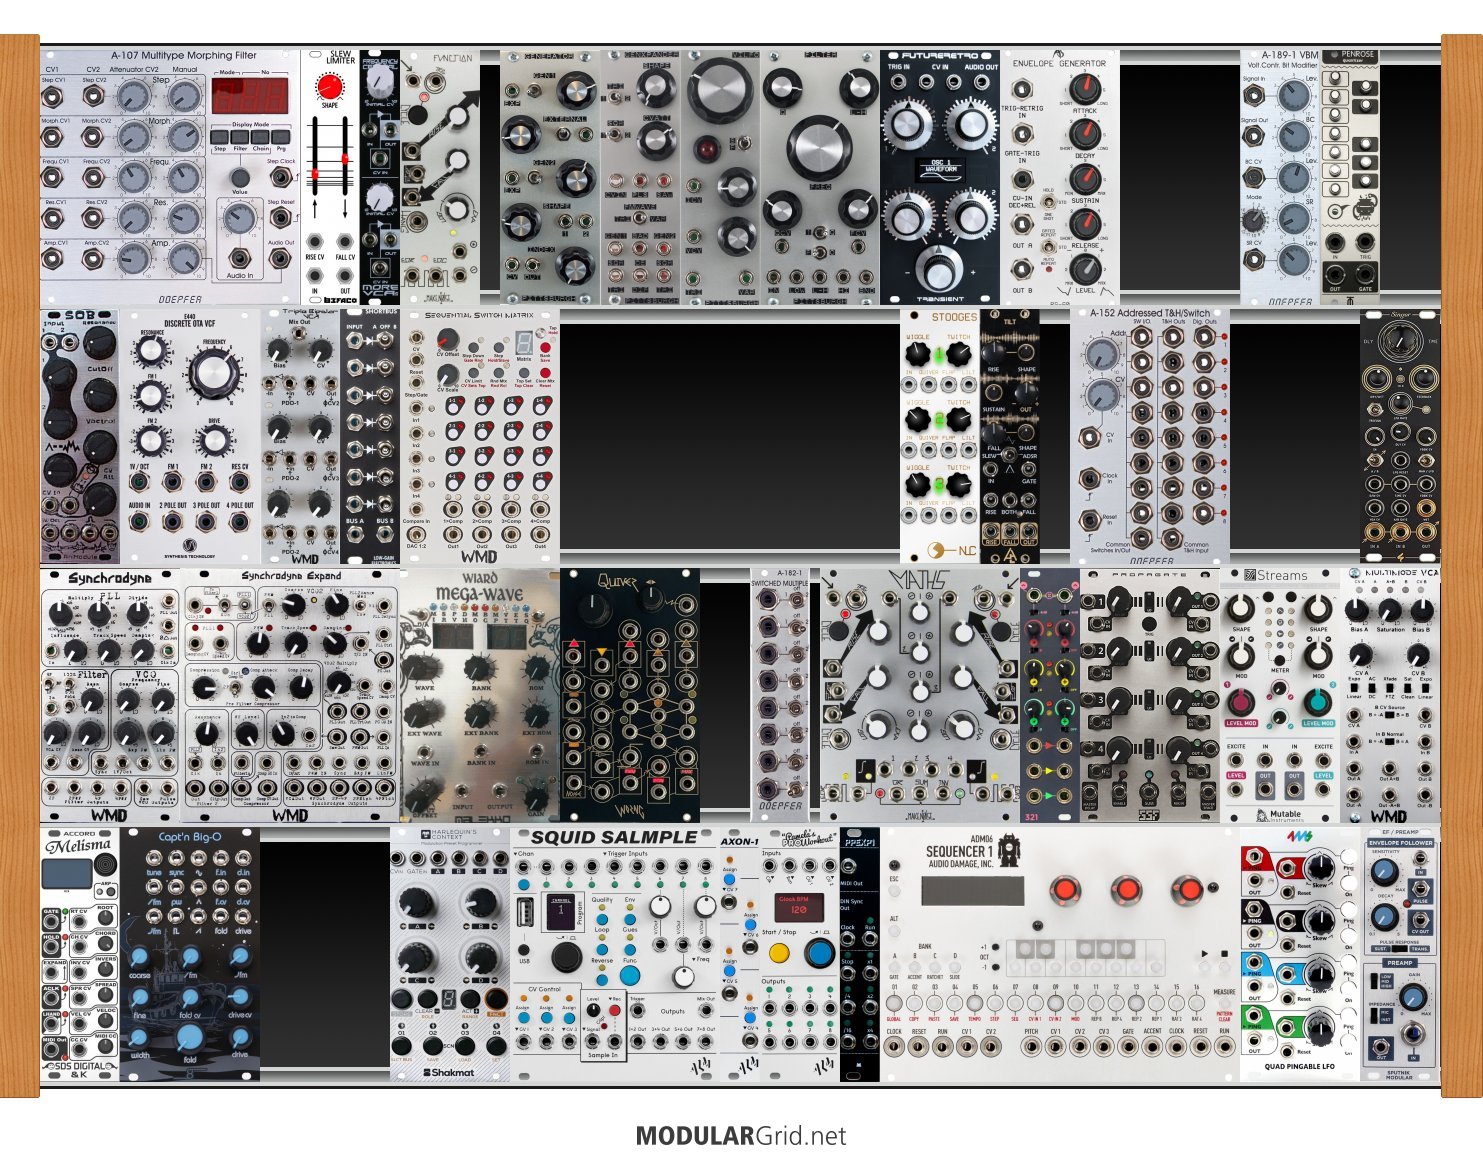Click the red SHAPE knob on Slew Limiter
The height and width of the screenshot is (1157, 1483).
[x=329, y=86]
